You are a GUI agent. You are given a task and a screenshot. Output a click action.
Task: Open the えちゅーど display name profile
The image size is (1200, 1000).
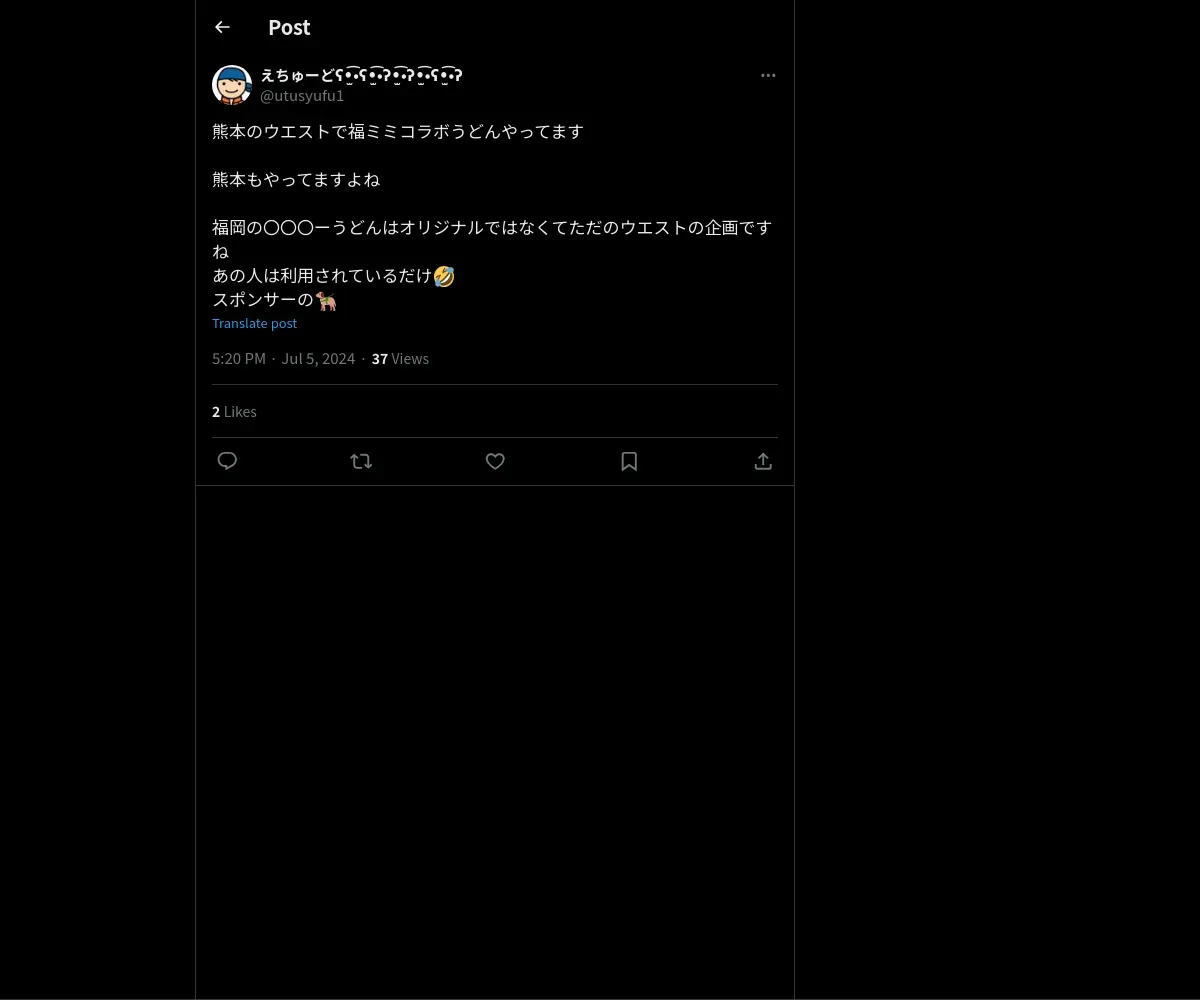pos(361,75)
